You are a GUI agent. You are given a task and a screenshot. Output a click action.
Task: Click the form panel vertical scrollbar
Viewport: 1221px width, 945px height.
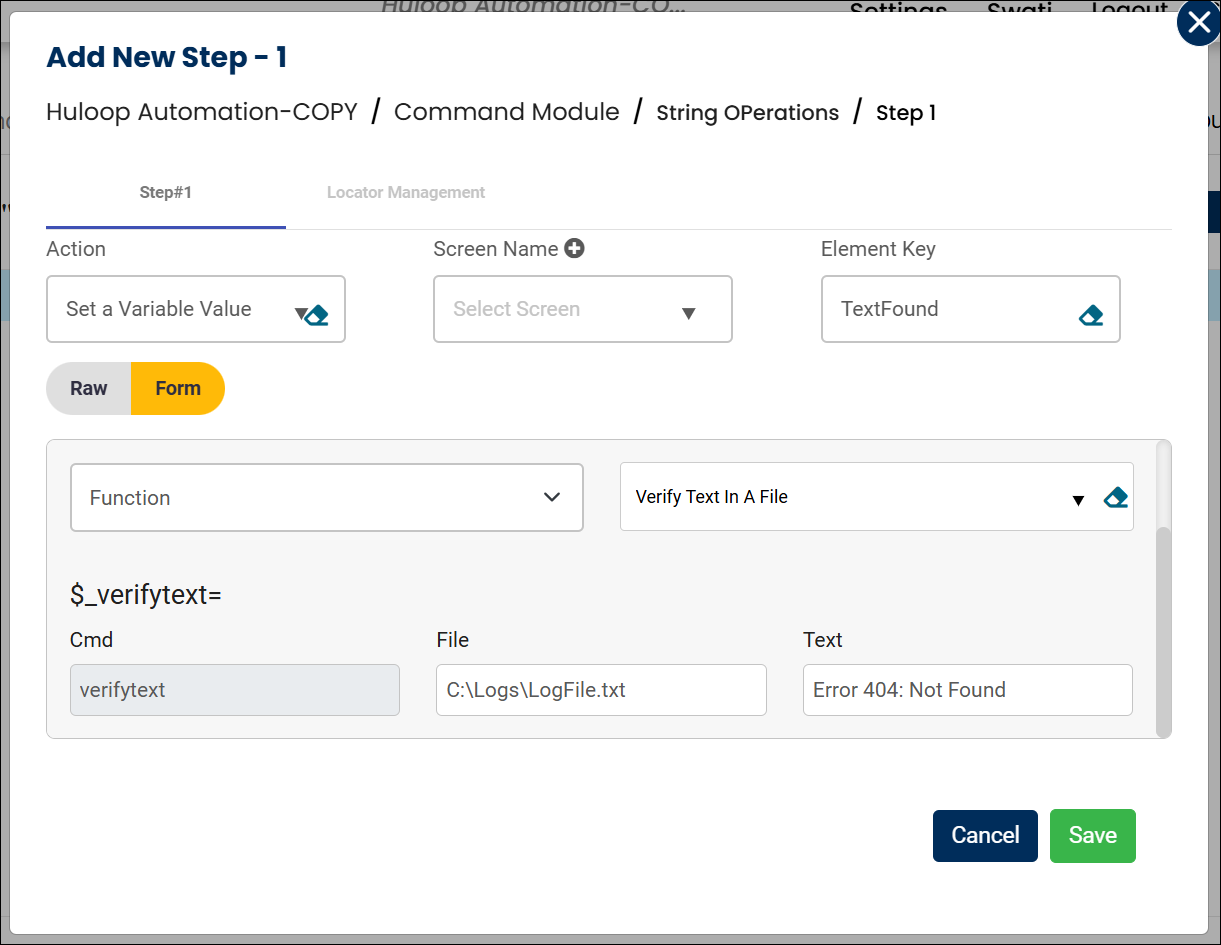point(1163,630)
